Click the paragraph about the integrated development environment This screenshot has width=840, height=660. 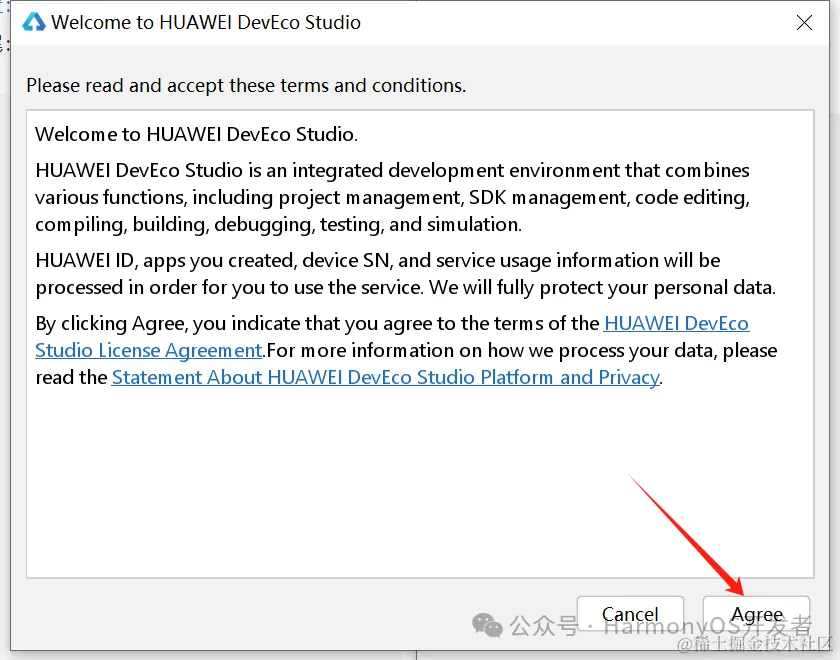[x=392, y=197]
